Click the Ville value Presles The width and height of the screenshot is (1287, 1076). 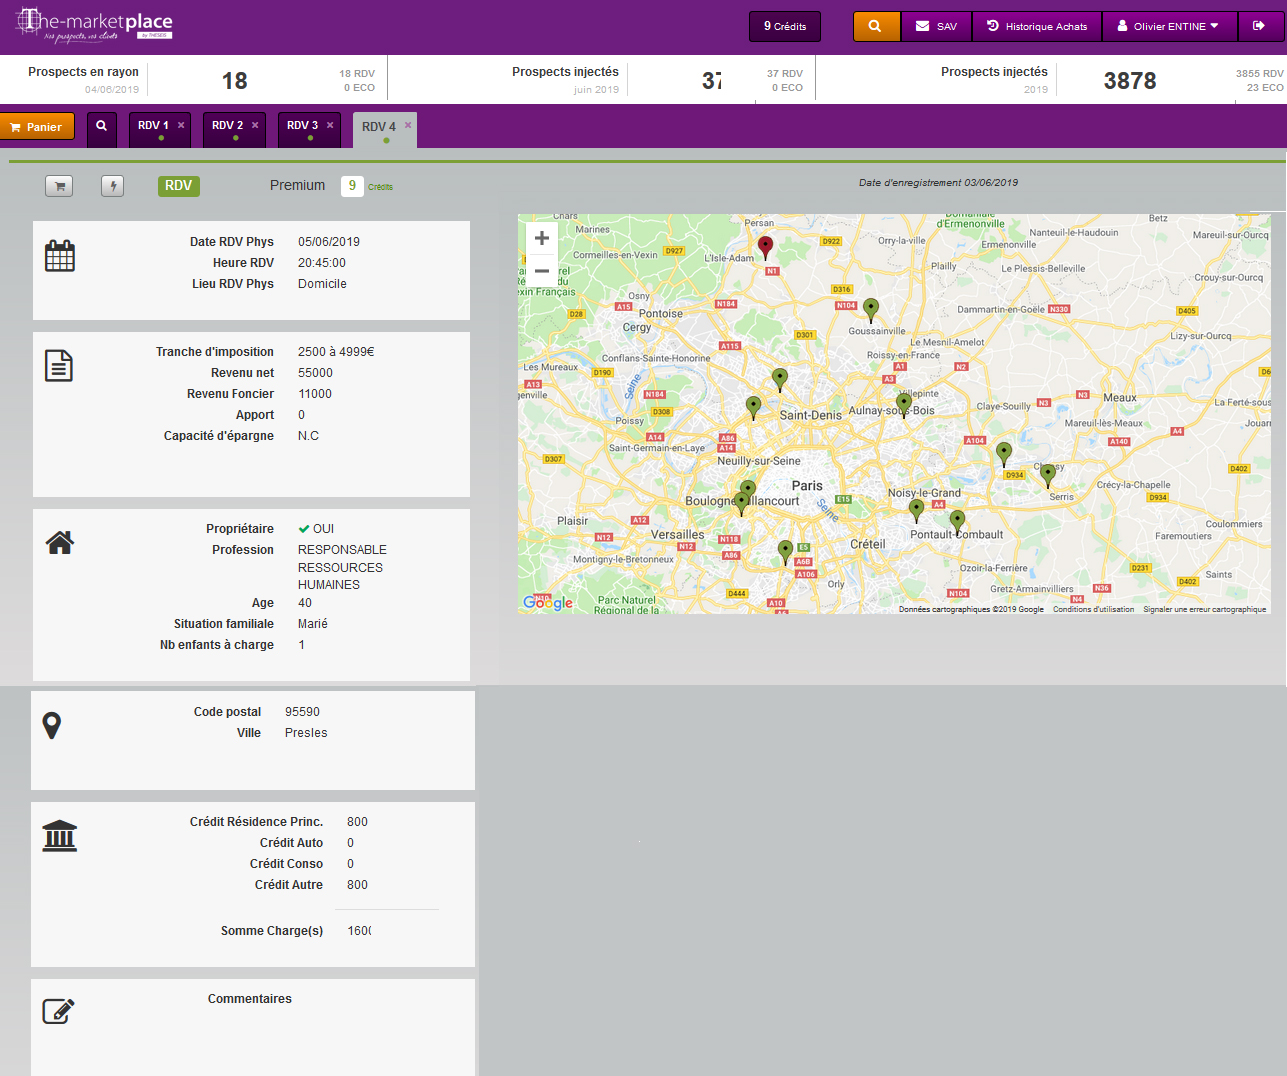pos(306,733)
